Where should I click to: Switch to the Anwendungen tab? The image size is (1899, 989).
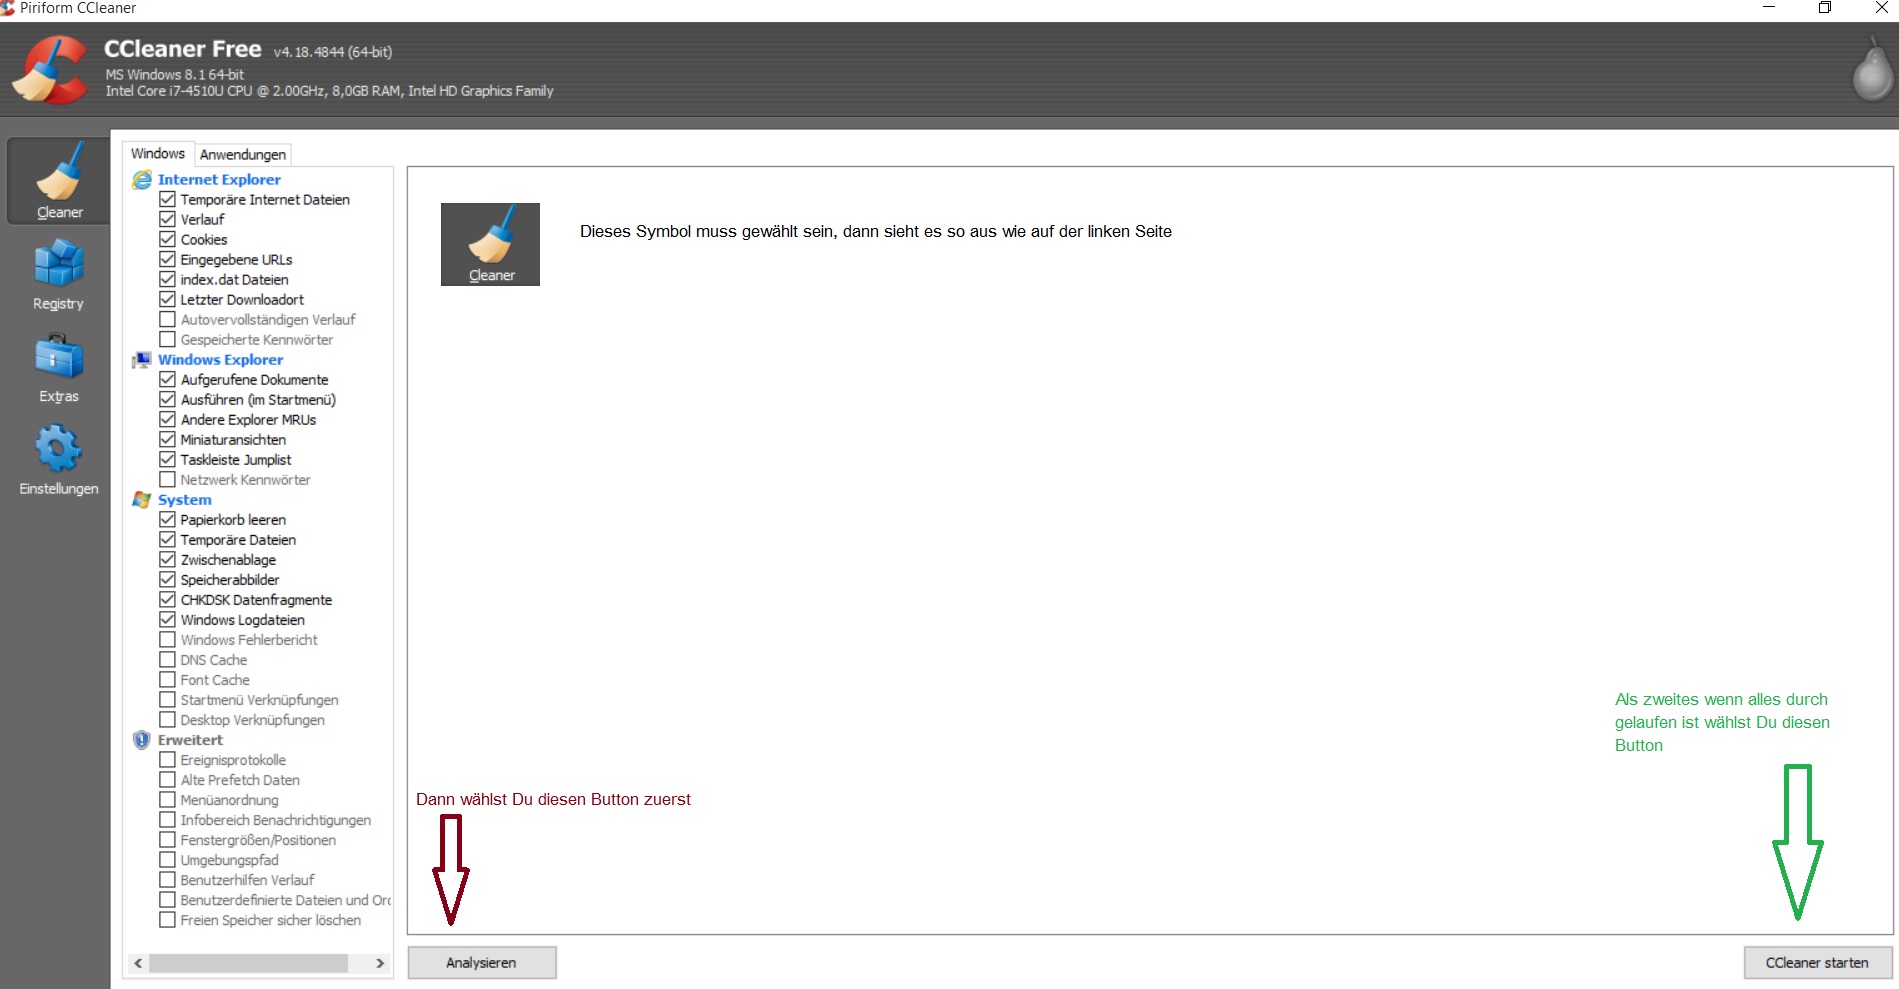click(243, 155)
